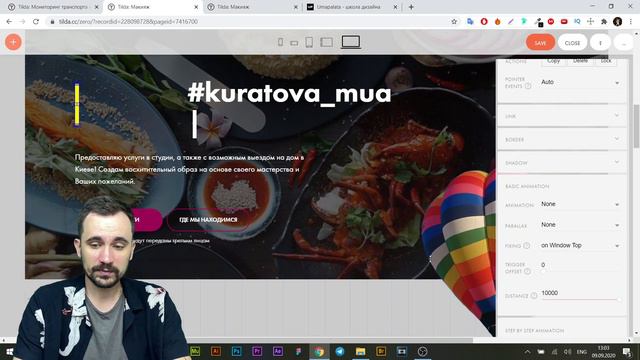640x360 pixels.
Task: Expand the Border settings section
Action: tap(562, 139)
